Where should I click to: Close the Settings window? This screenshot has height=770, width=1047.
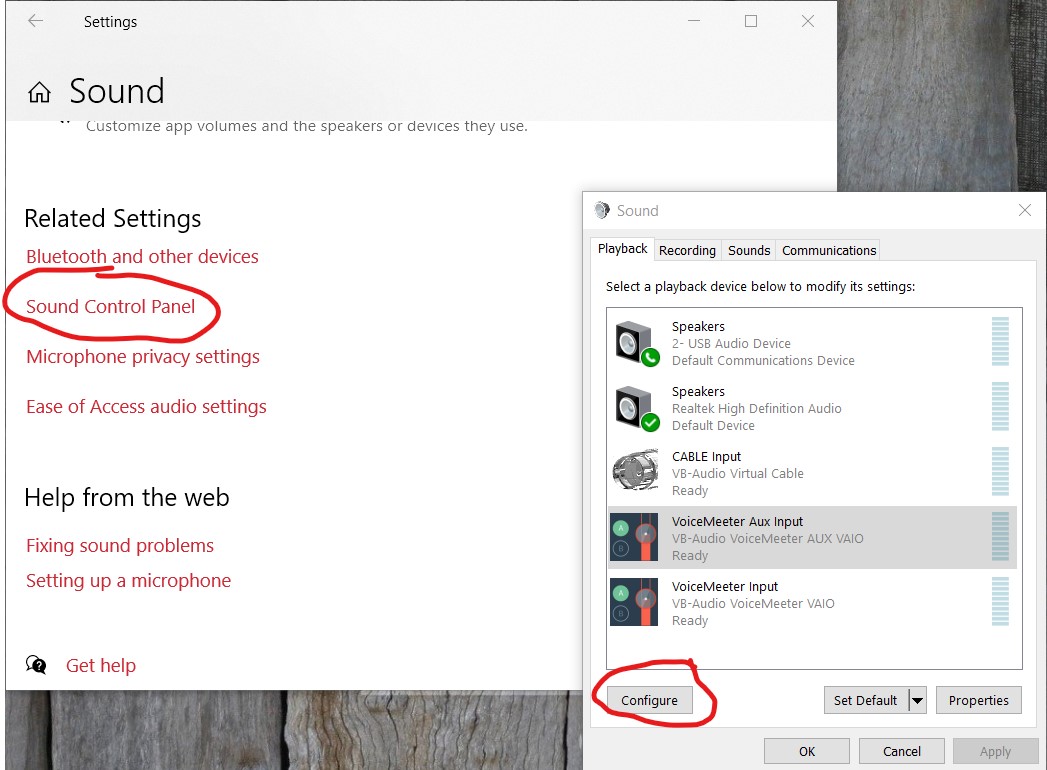[x=807, y=21]
